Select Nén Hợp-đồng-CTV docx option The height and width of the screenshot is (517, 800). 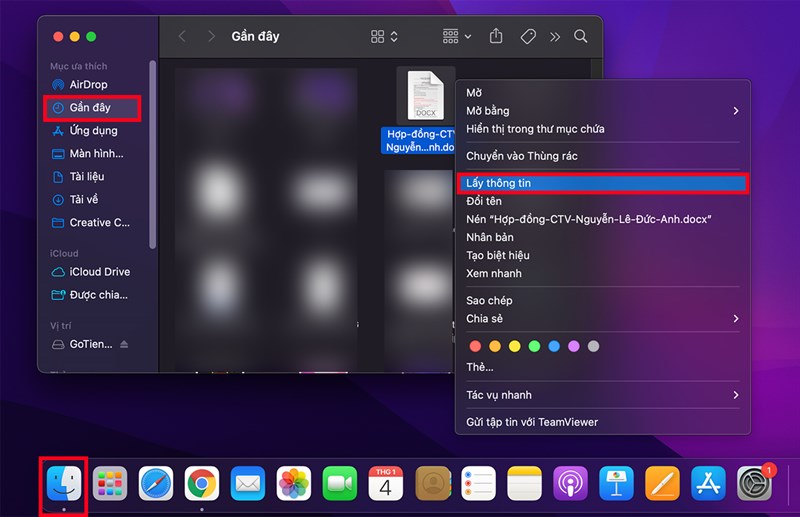[x=603, y=219]
